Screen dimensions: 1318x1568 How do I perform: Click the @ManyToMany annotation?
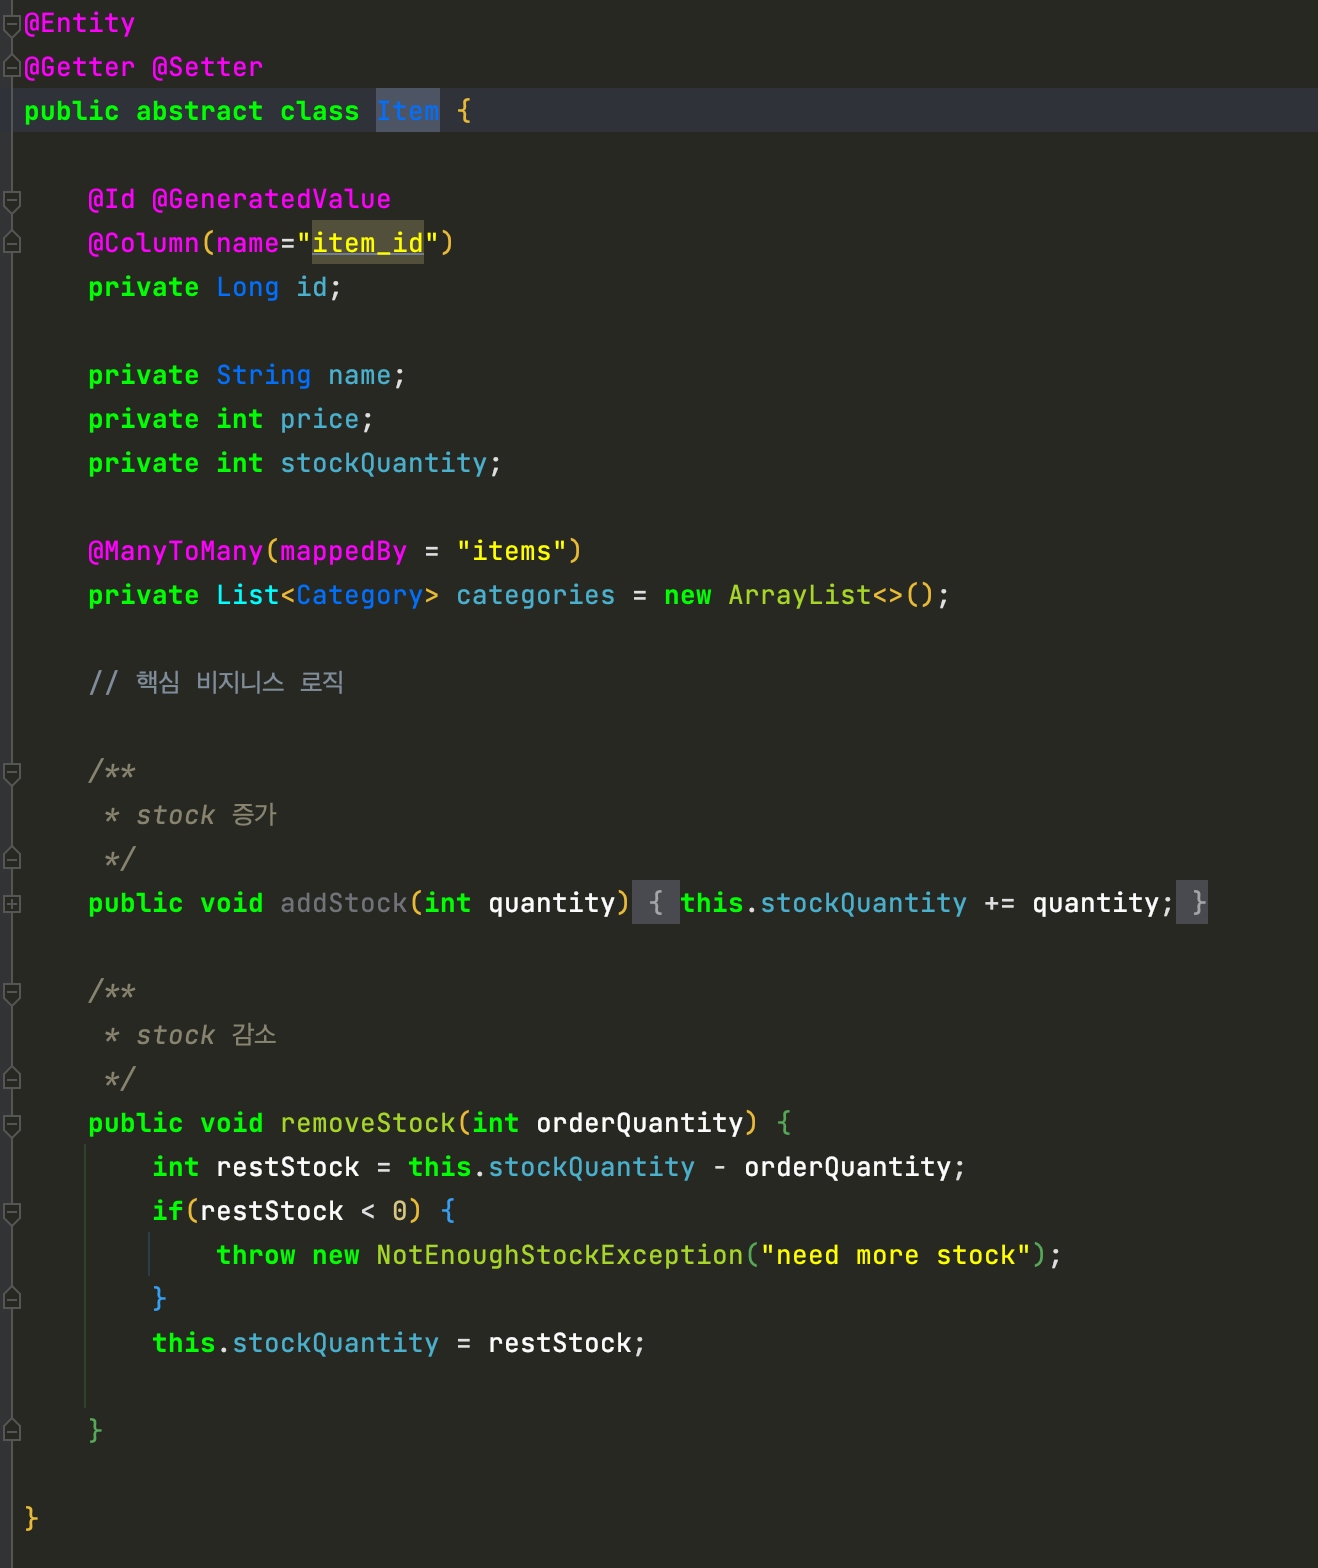coord(176,551)
